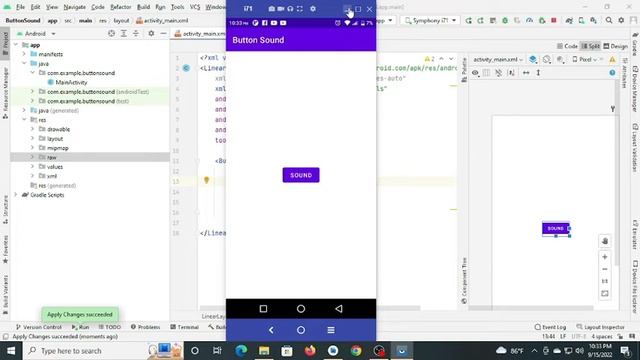Expand Gradle Scripts node
640x360 pixels.
pos(16,195)
